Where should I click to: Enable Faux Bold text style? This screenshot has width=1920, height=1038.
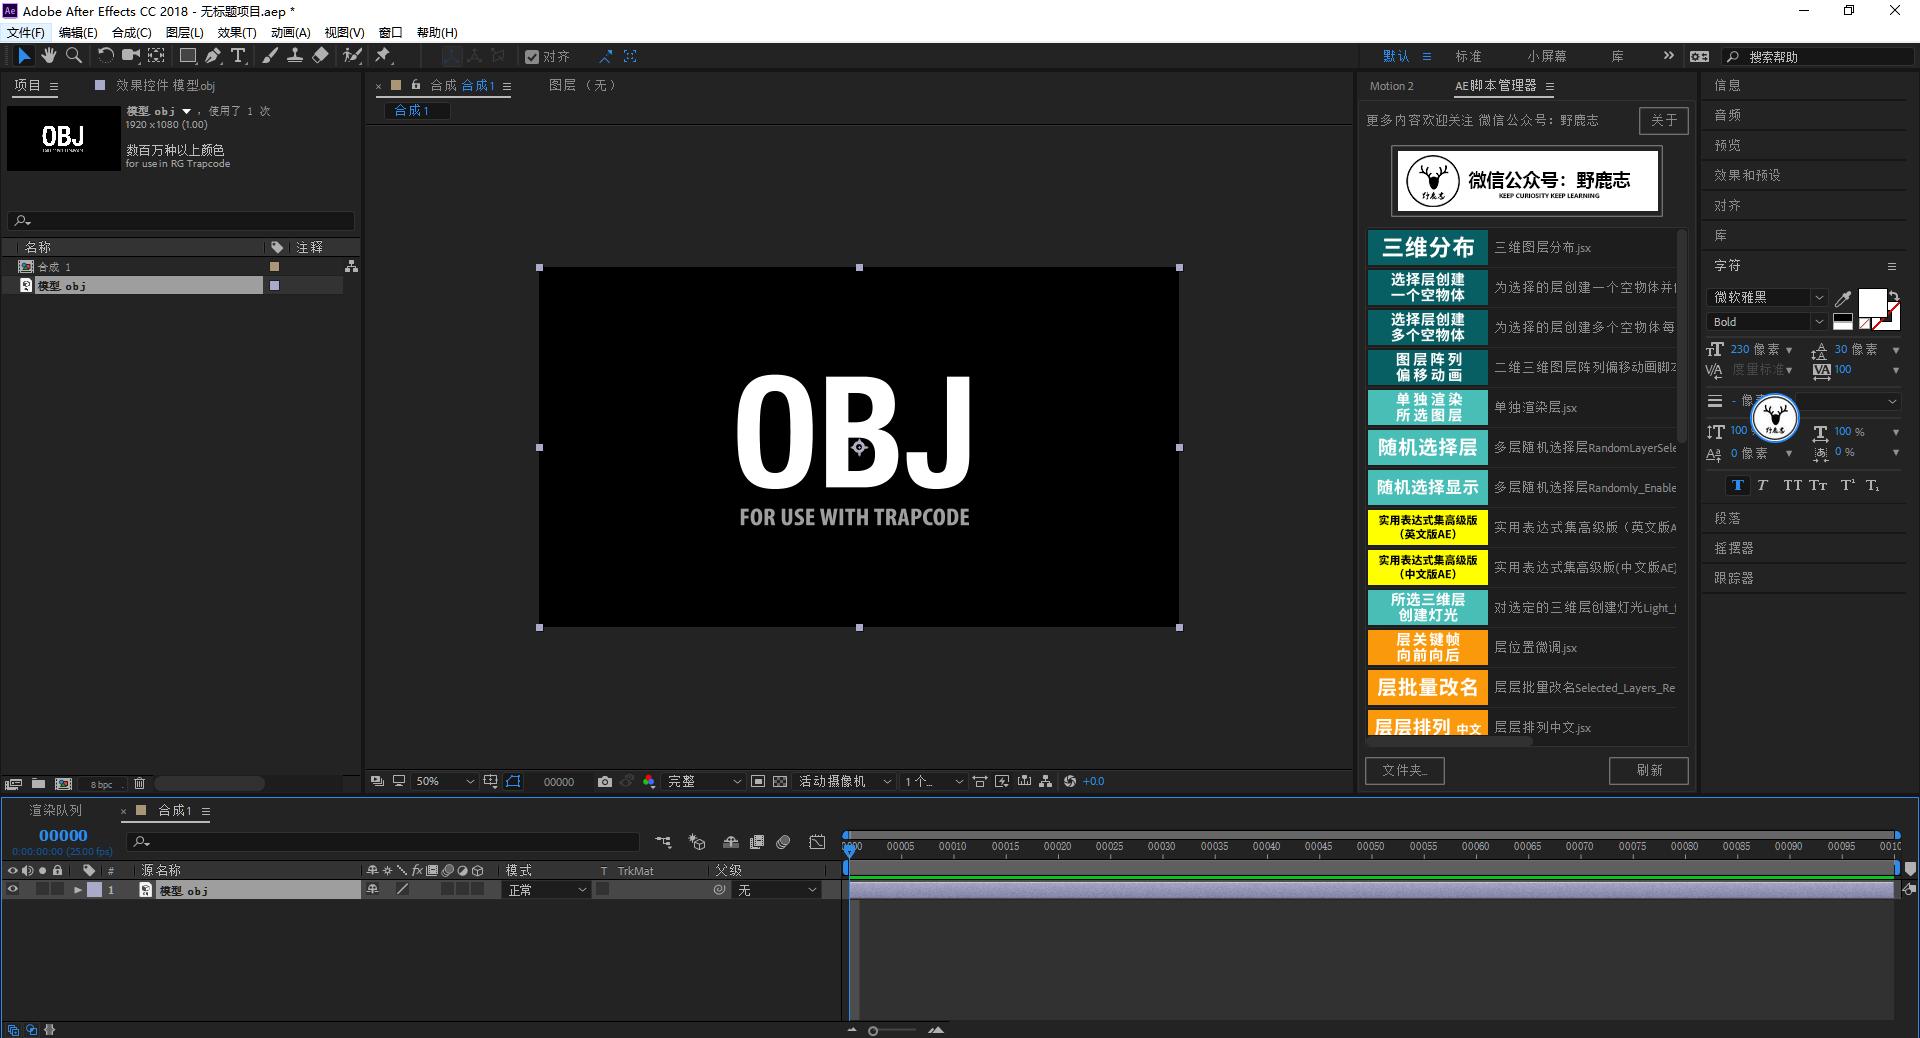click(1737, 485)
